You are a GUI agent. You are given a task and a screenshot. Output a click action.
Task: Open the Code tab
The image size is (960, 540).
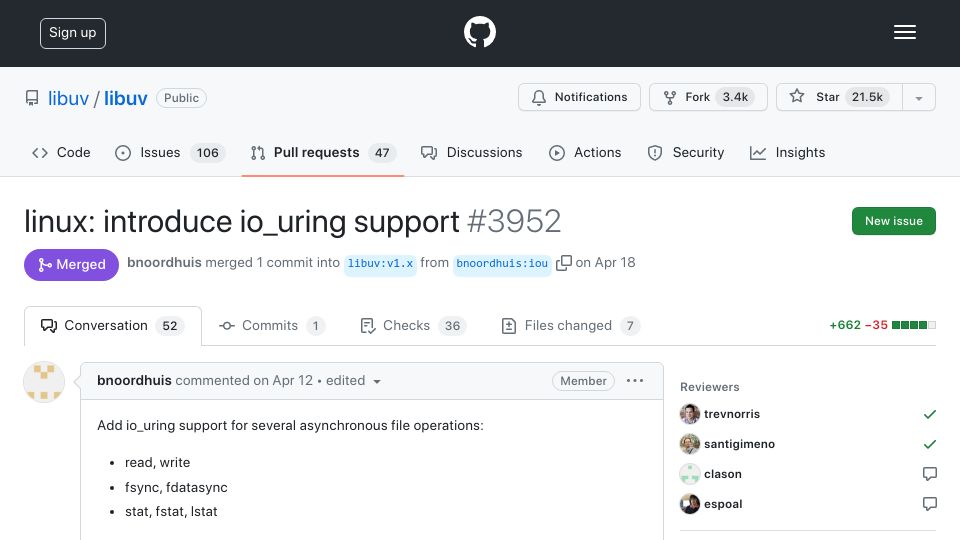point(61,152)
